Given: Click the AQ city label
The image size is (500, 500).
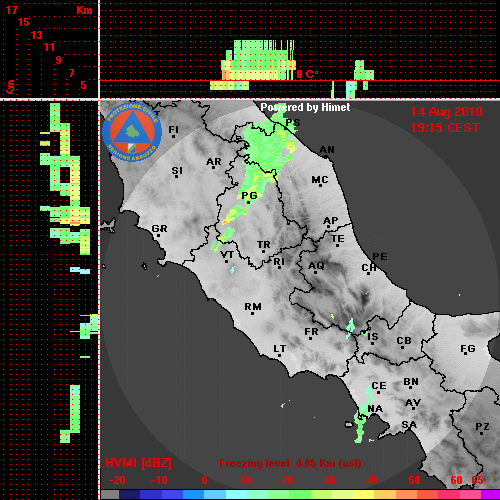Looking at the screenshot, I should [x=316, y=266].
